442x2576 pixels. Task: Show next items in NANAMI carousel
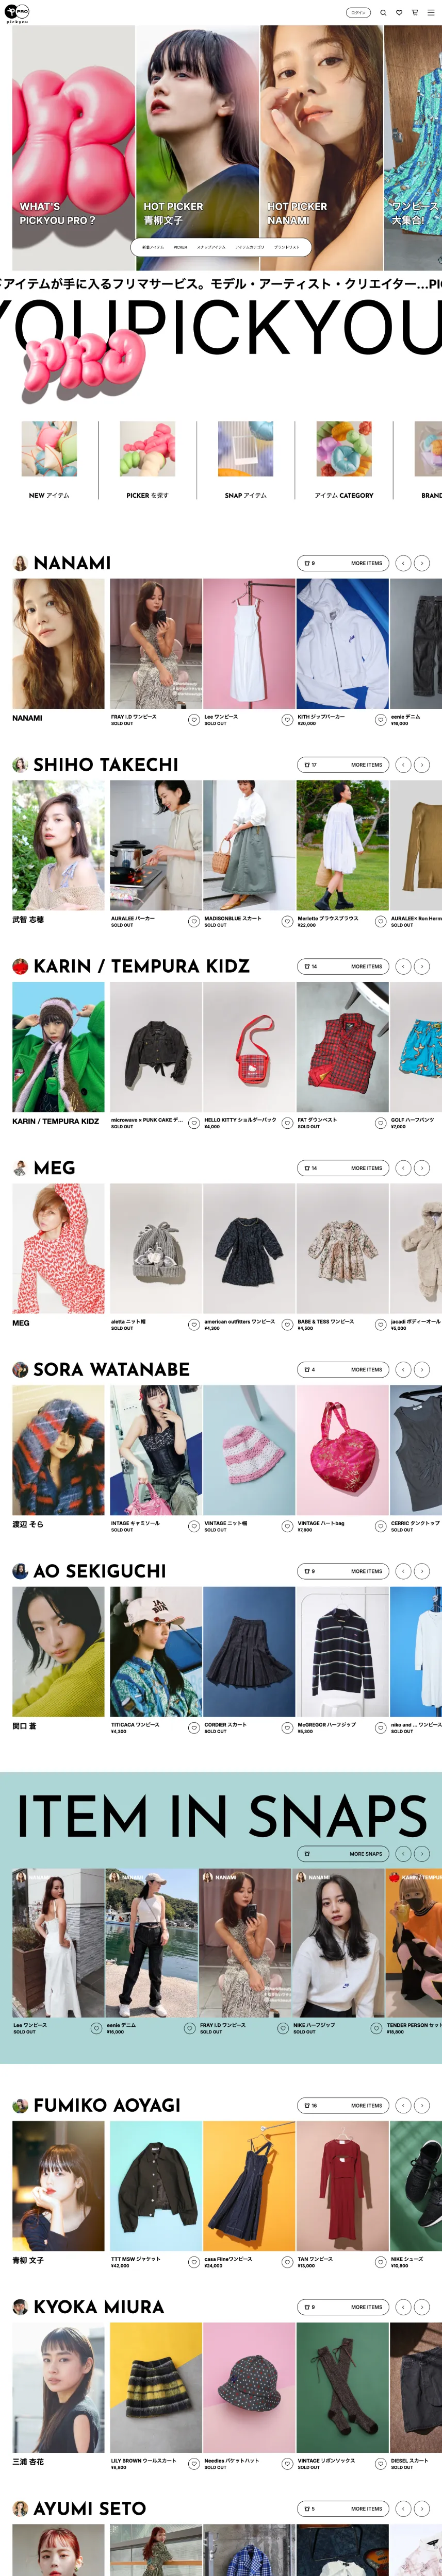pyautogui.click(x=422, y=563)
